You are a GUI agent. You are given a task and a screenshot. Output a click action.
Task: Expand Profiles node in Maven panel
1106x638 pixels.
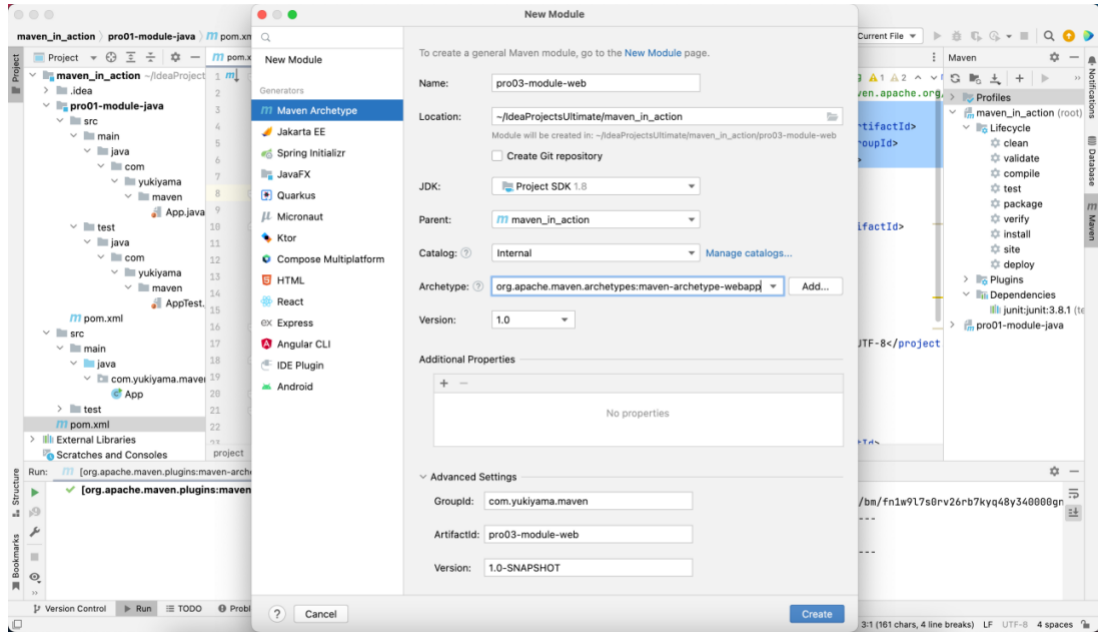coord(953,97)
